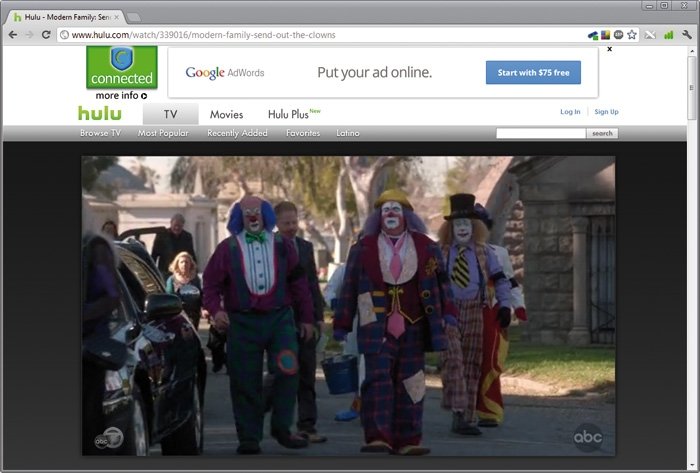Screen dimensions: 700x473
Task: Open Browse TV submenu
Action: [x=100, y=133]
